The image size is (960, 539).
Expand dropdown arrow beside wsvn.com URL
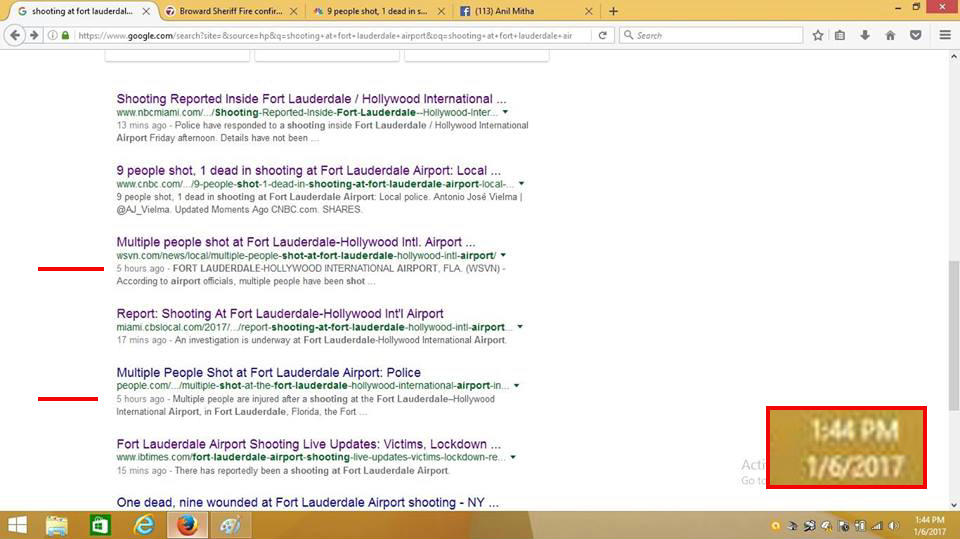[503, 255]
